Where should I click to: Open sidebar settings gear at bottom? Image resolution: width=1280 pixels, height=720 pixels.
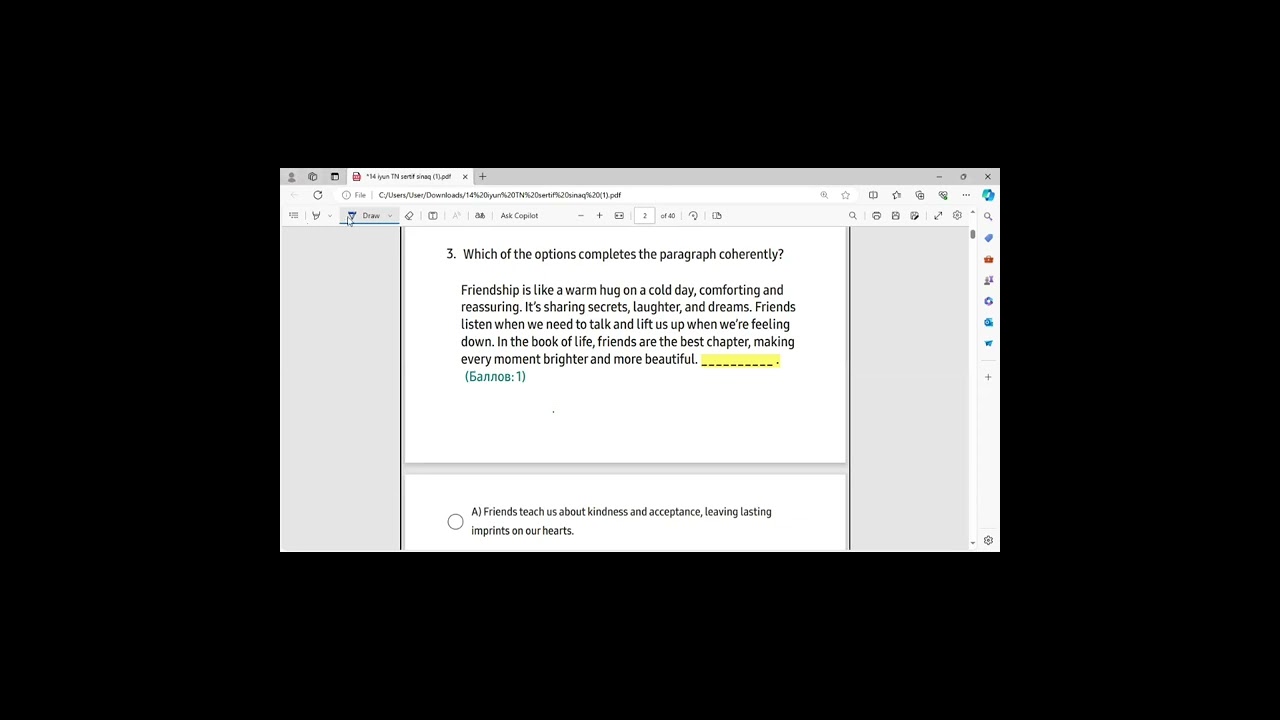point(988,540)
